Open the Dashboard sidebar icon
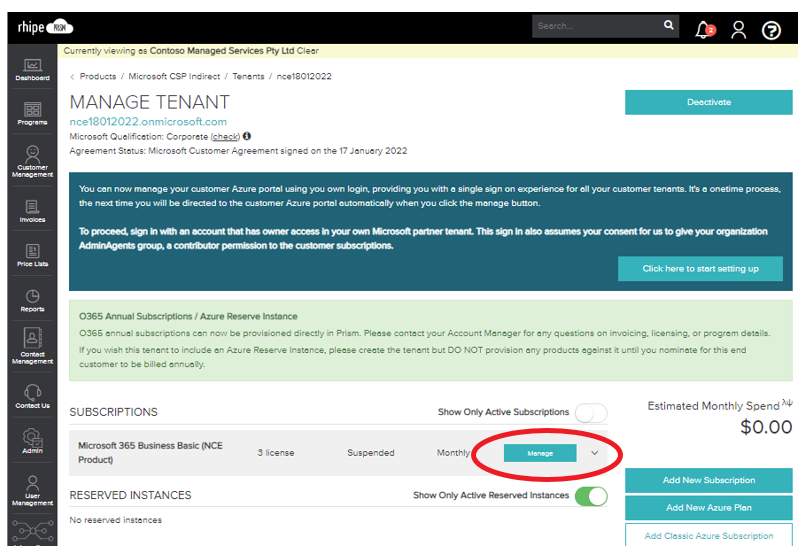 pyautogui.click(x=32, y=70)
